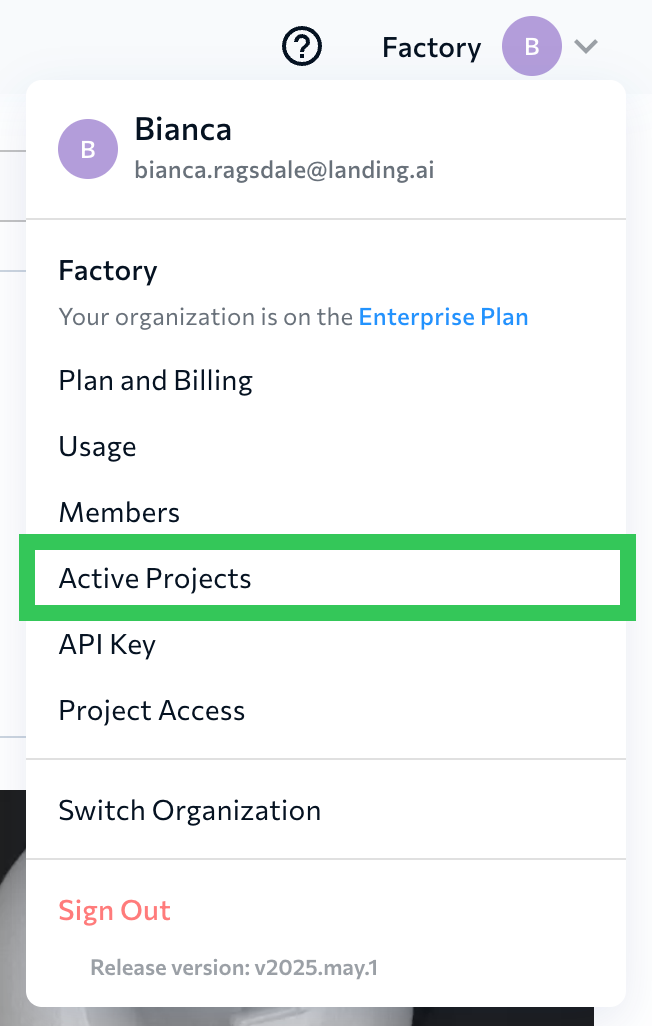Click the Factory label in the header
Image resolution: width=652 pixels, height=1026 pixels.
[431, 46]
